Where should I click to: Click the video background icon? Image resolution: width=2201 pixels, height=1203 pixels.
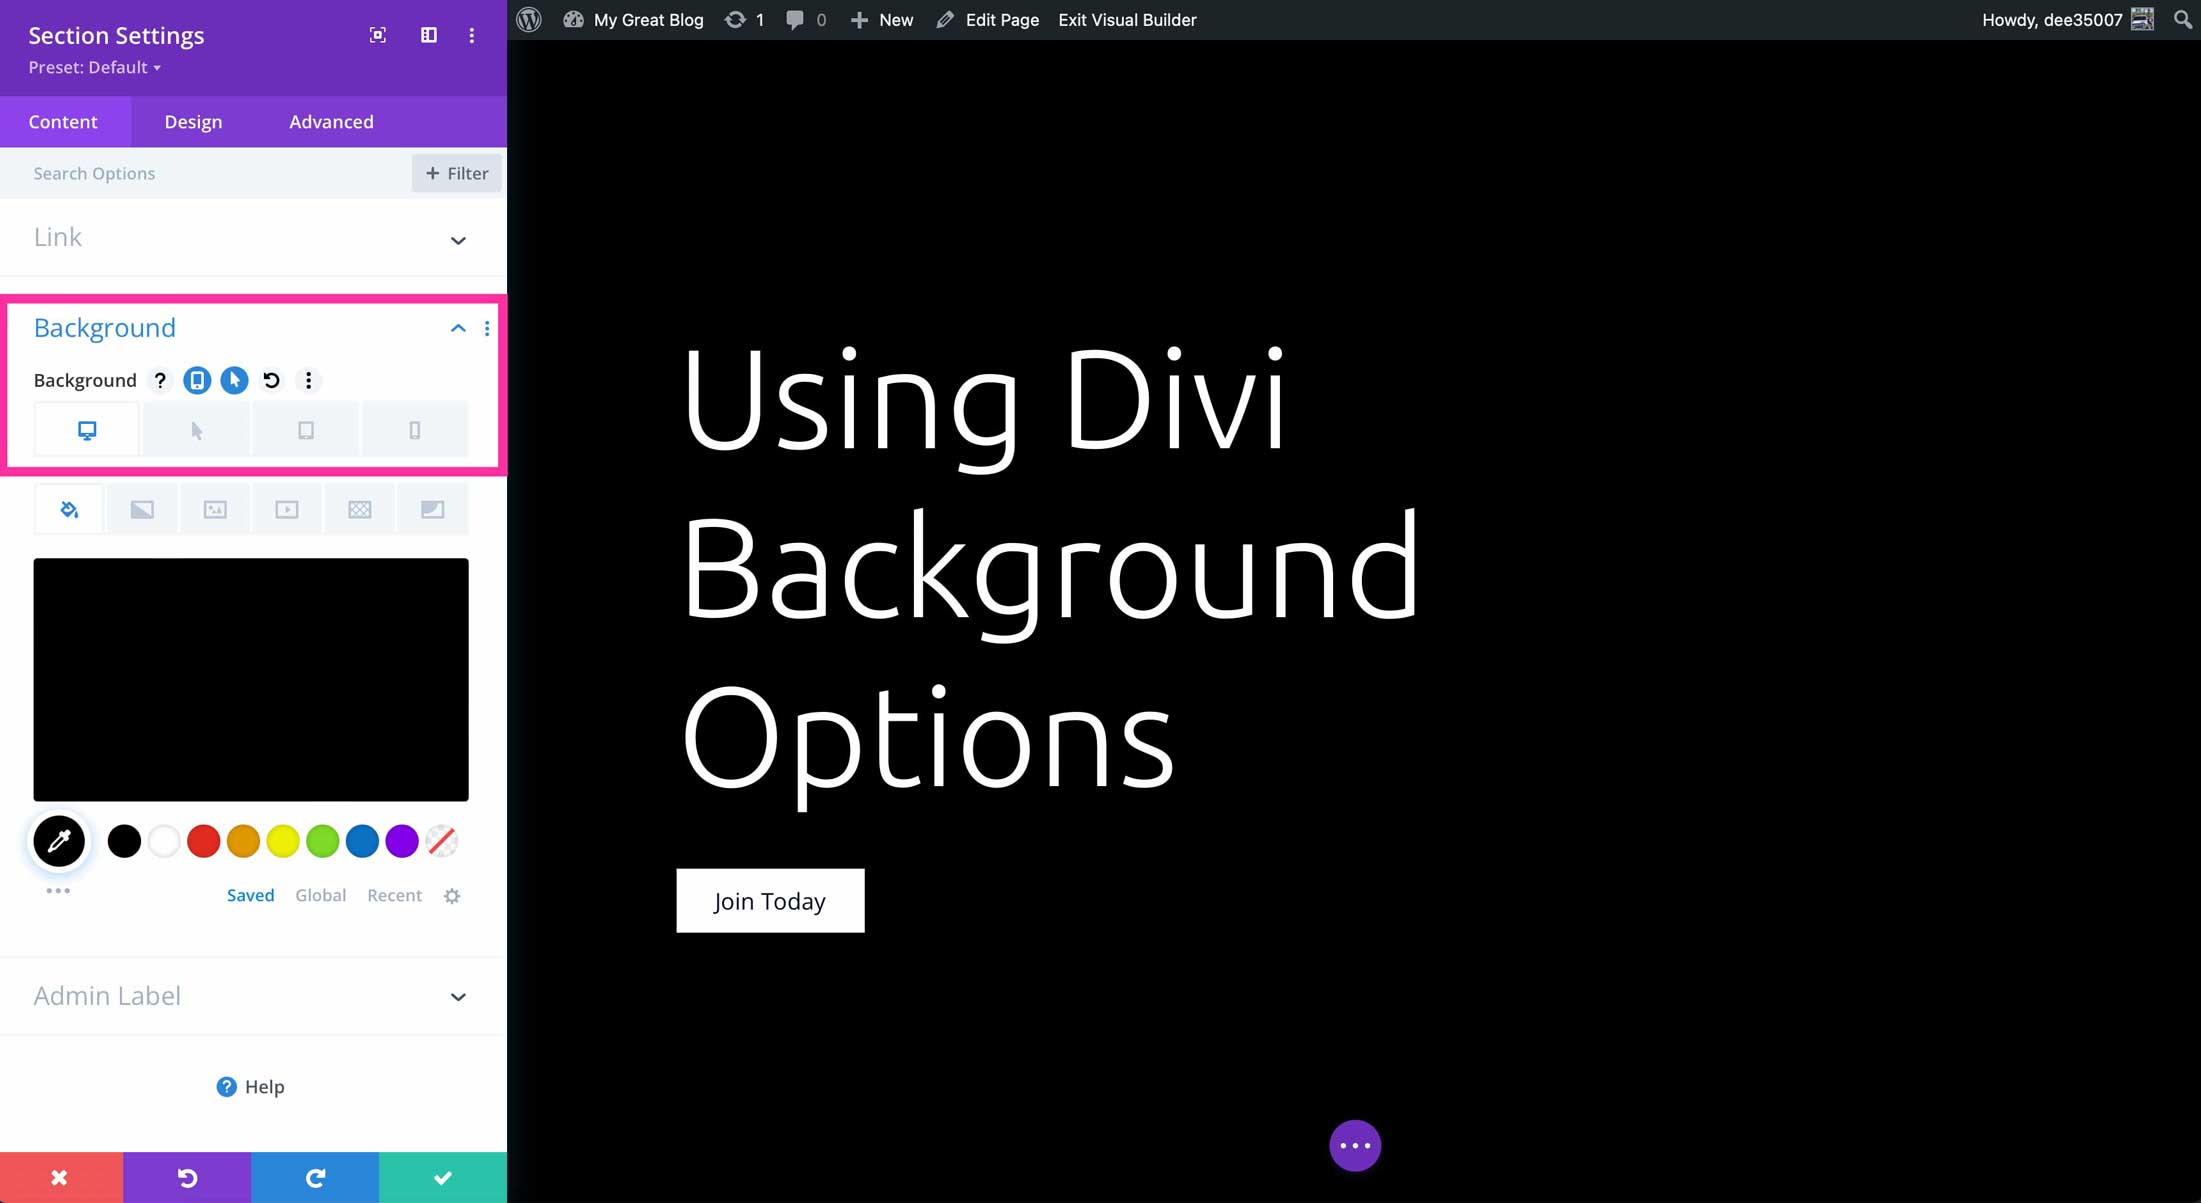click(287, 510)
